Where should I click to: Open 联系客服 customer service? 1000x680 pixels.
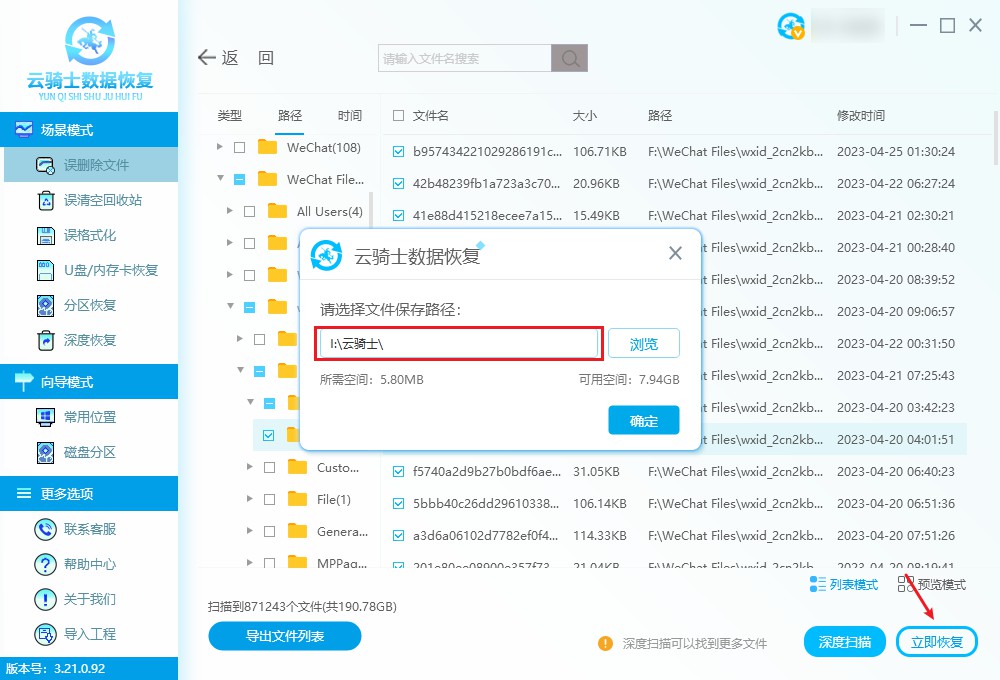pyautogui.click(x=90, y=528)
